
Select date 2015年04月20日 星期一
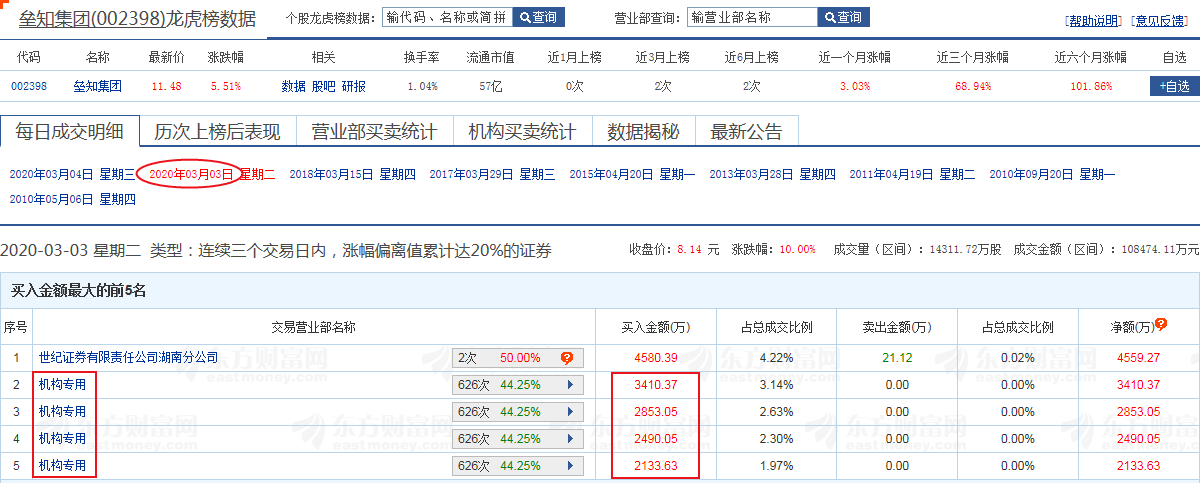pyautogui.click(x=632, y=174)
